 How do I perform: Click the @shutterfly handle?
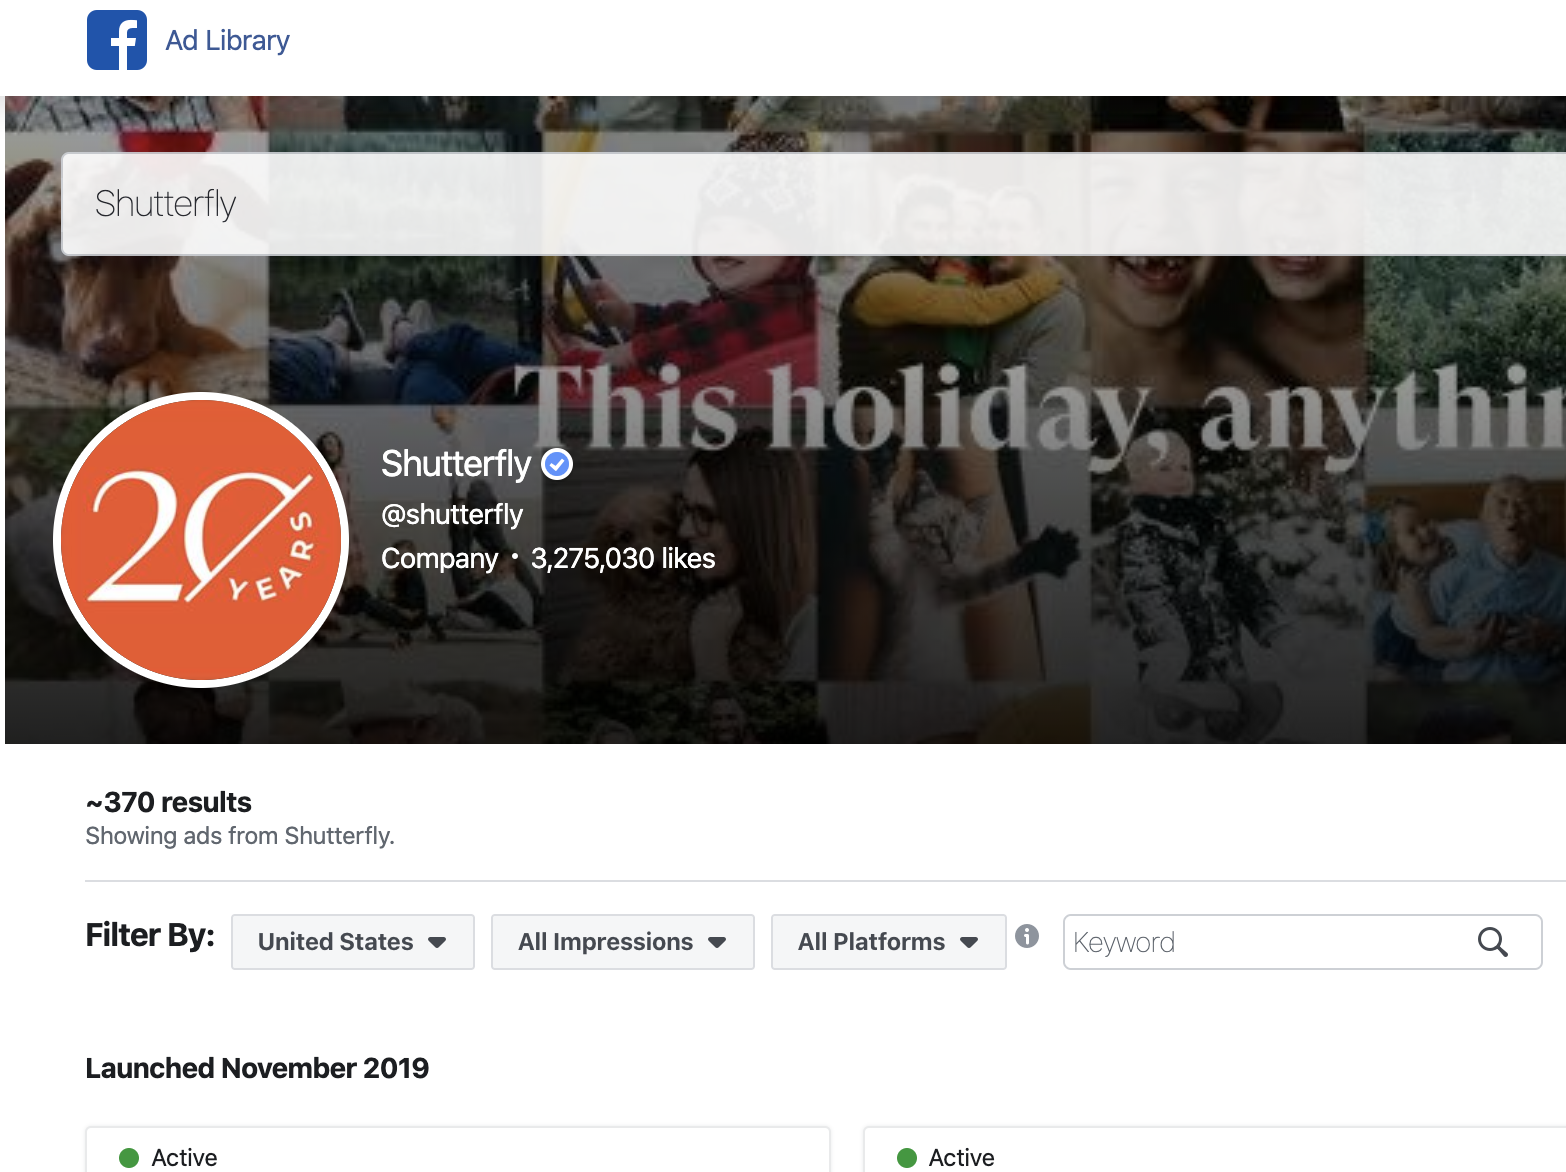452,514
